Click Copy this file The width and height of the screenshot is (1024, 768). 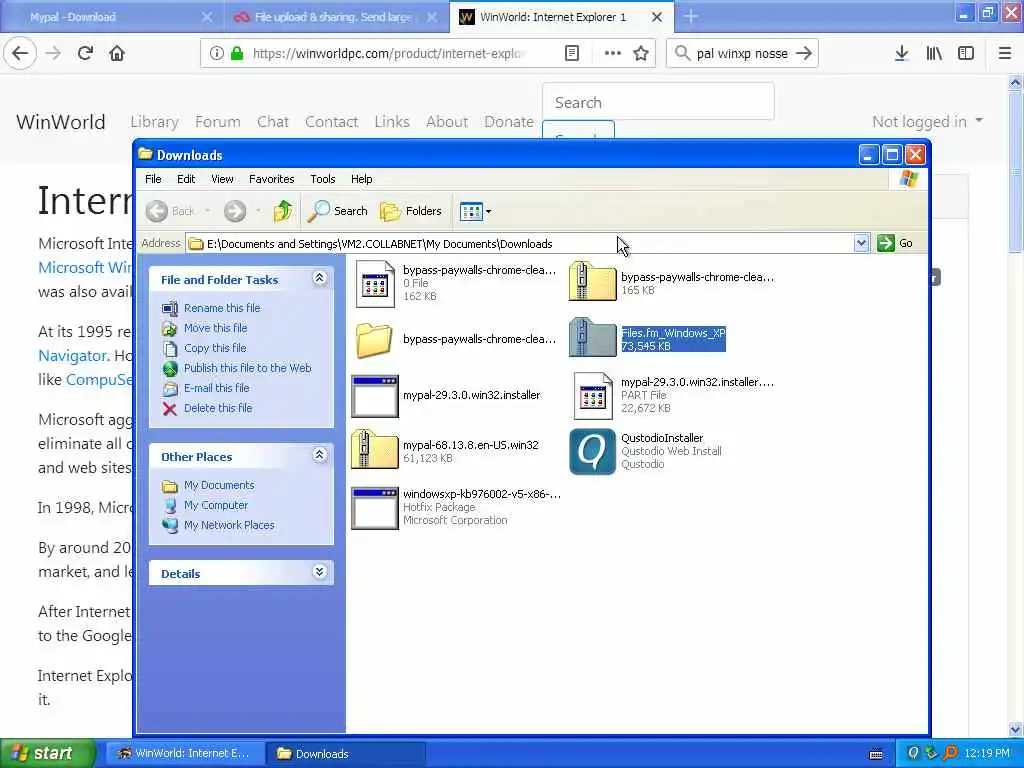click(215, 348)
